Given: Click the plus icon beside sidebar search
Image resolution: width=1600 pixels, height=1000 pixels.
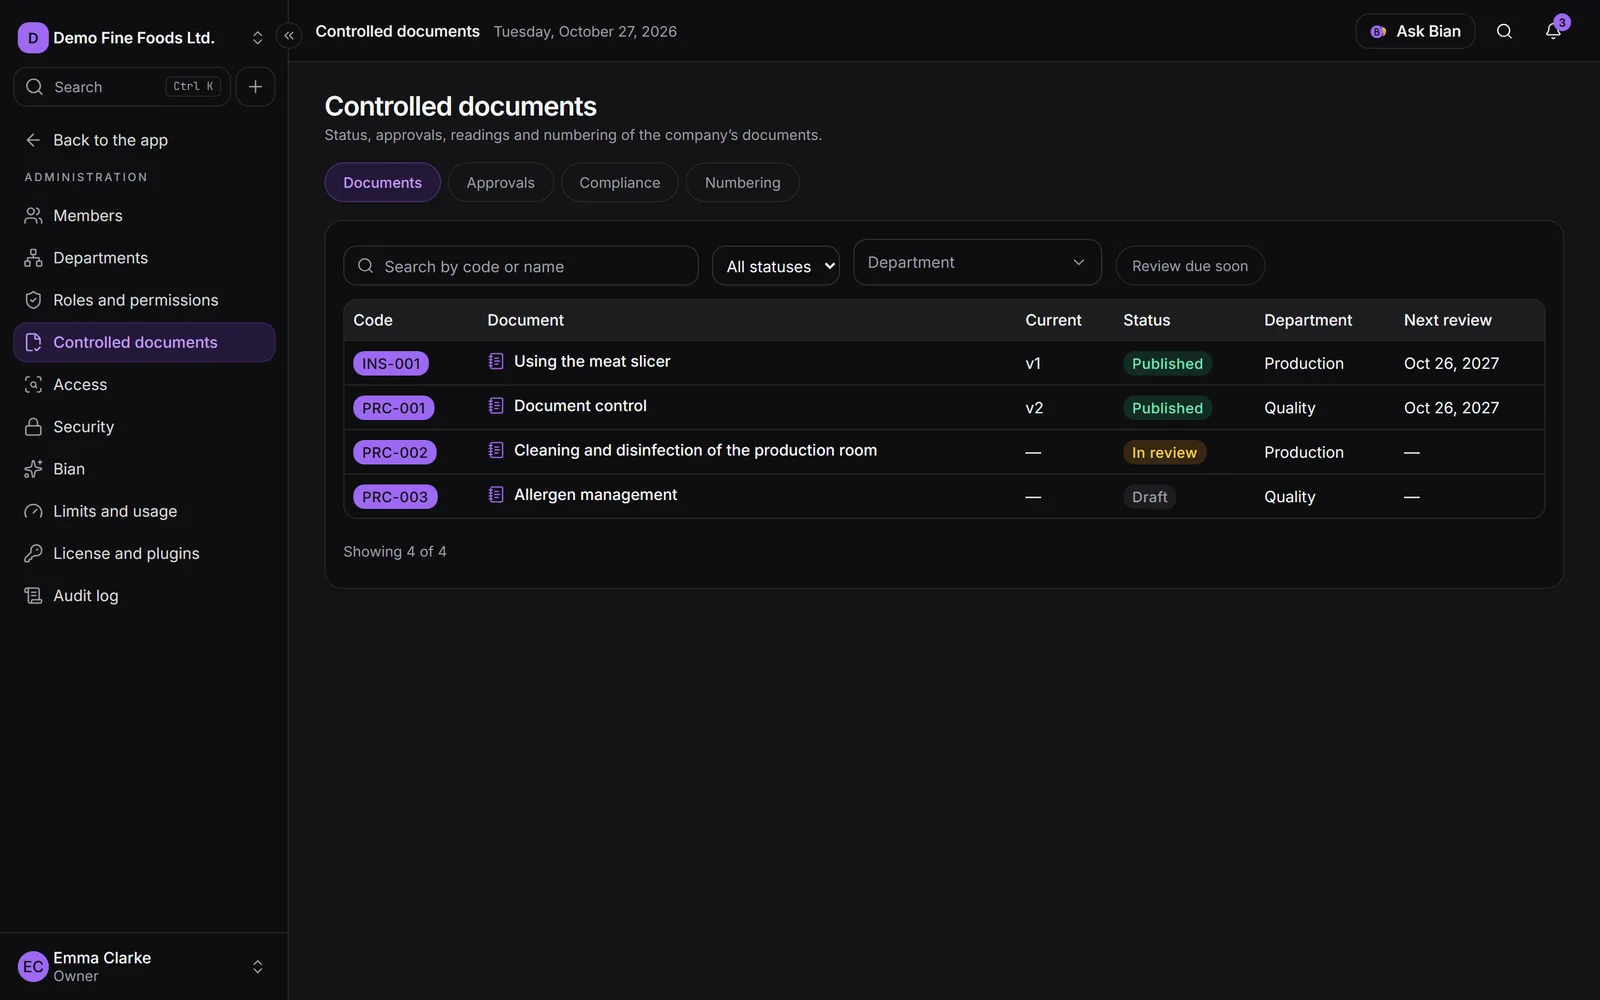Looking at the screenshot, I should (255, 87).
